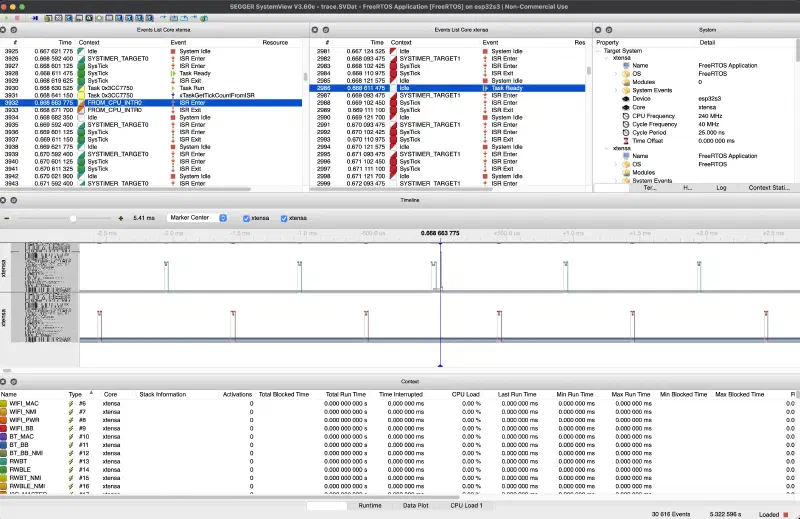Click the WIFI_MAC context color icon

4,404
